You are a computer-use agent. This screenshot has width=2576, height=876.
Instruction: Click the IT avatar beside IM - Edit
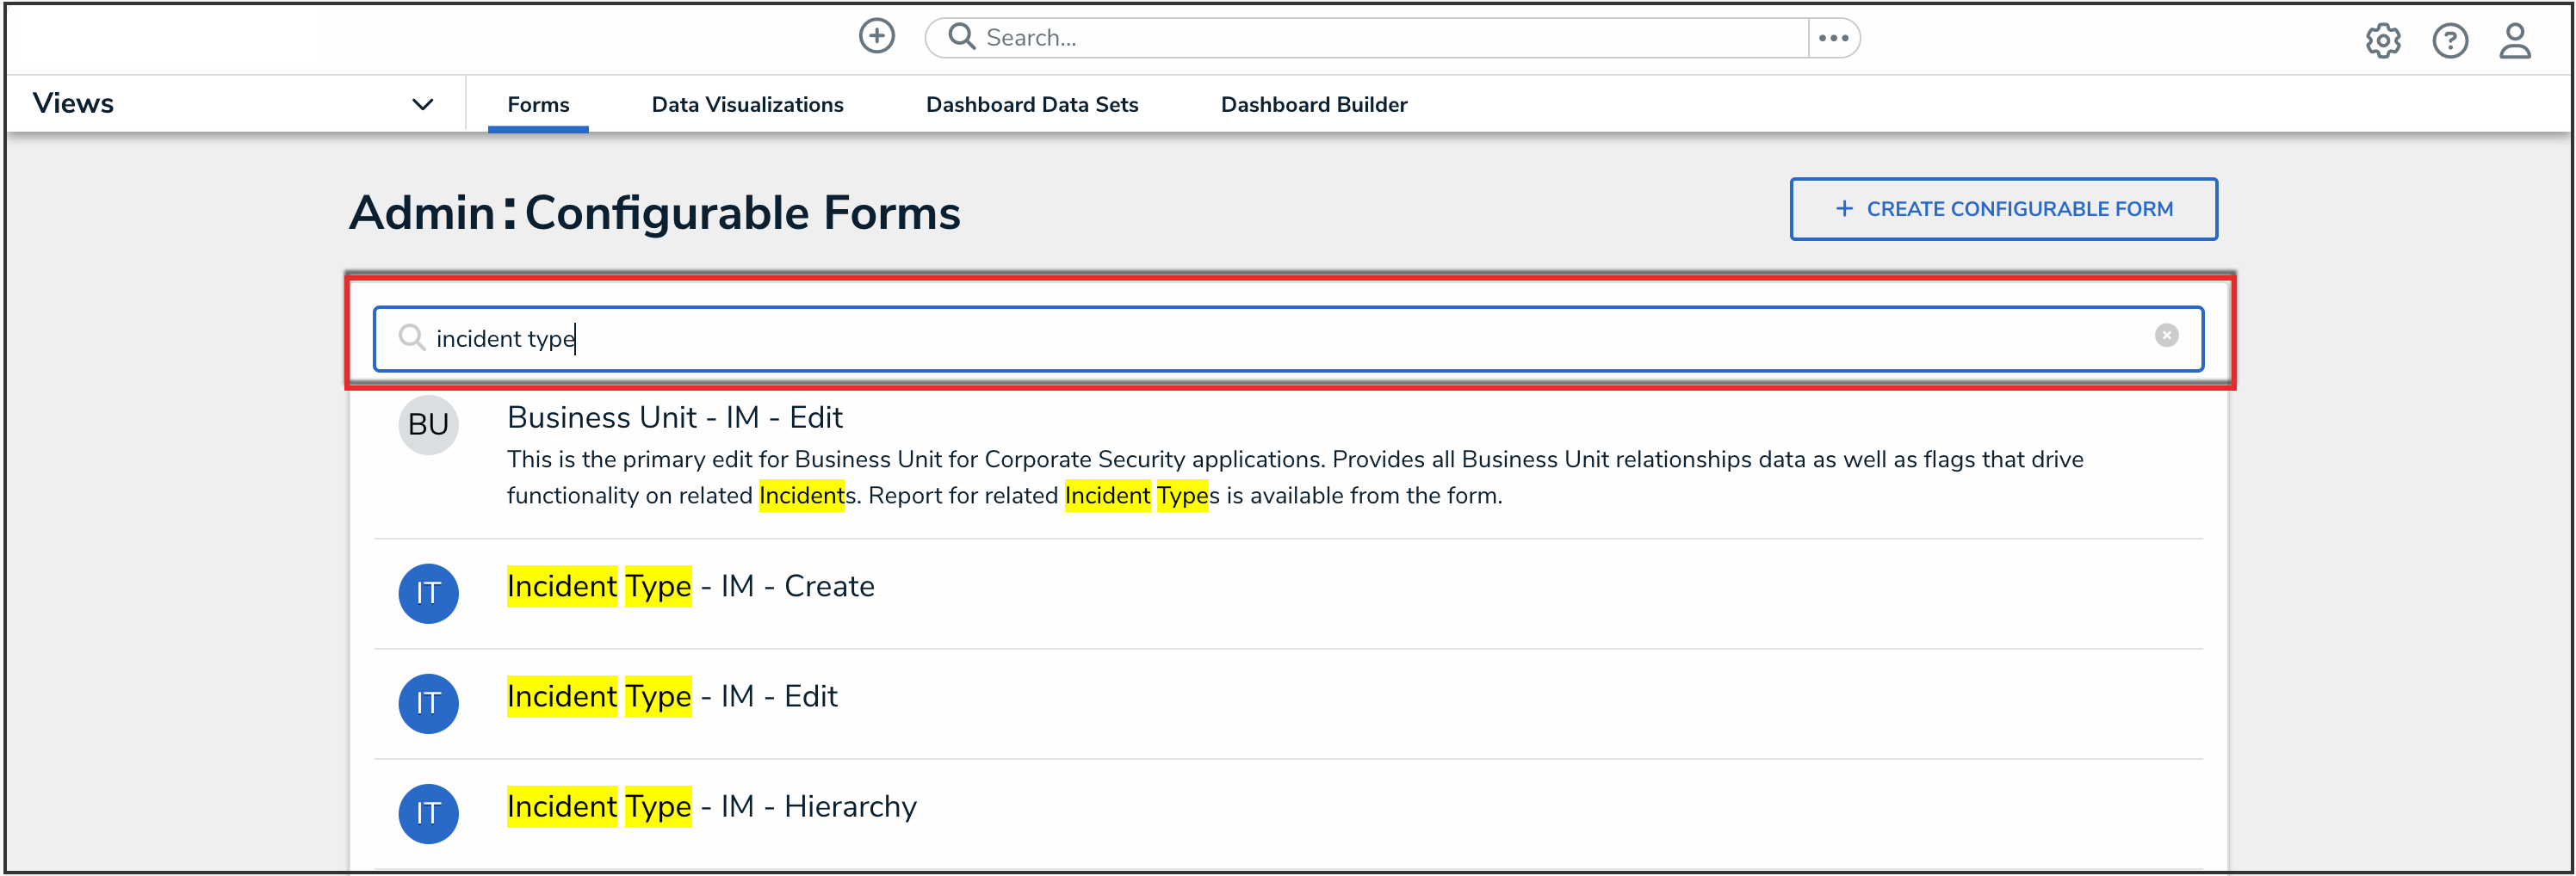coord(428,703)
